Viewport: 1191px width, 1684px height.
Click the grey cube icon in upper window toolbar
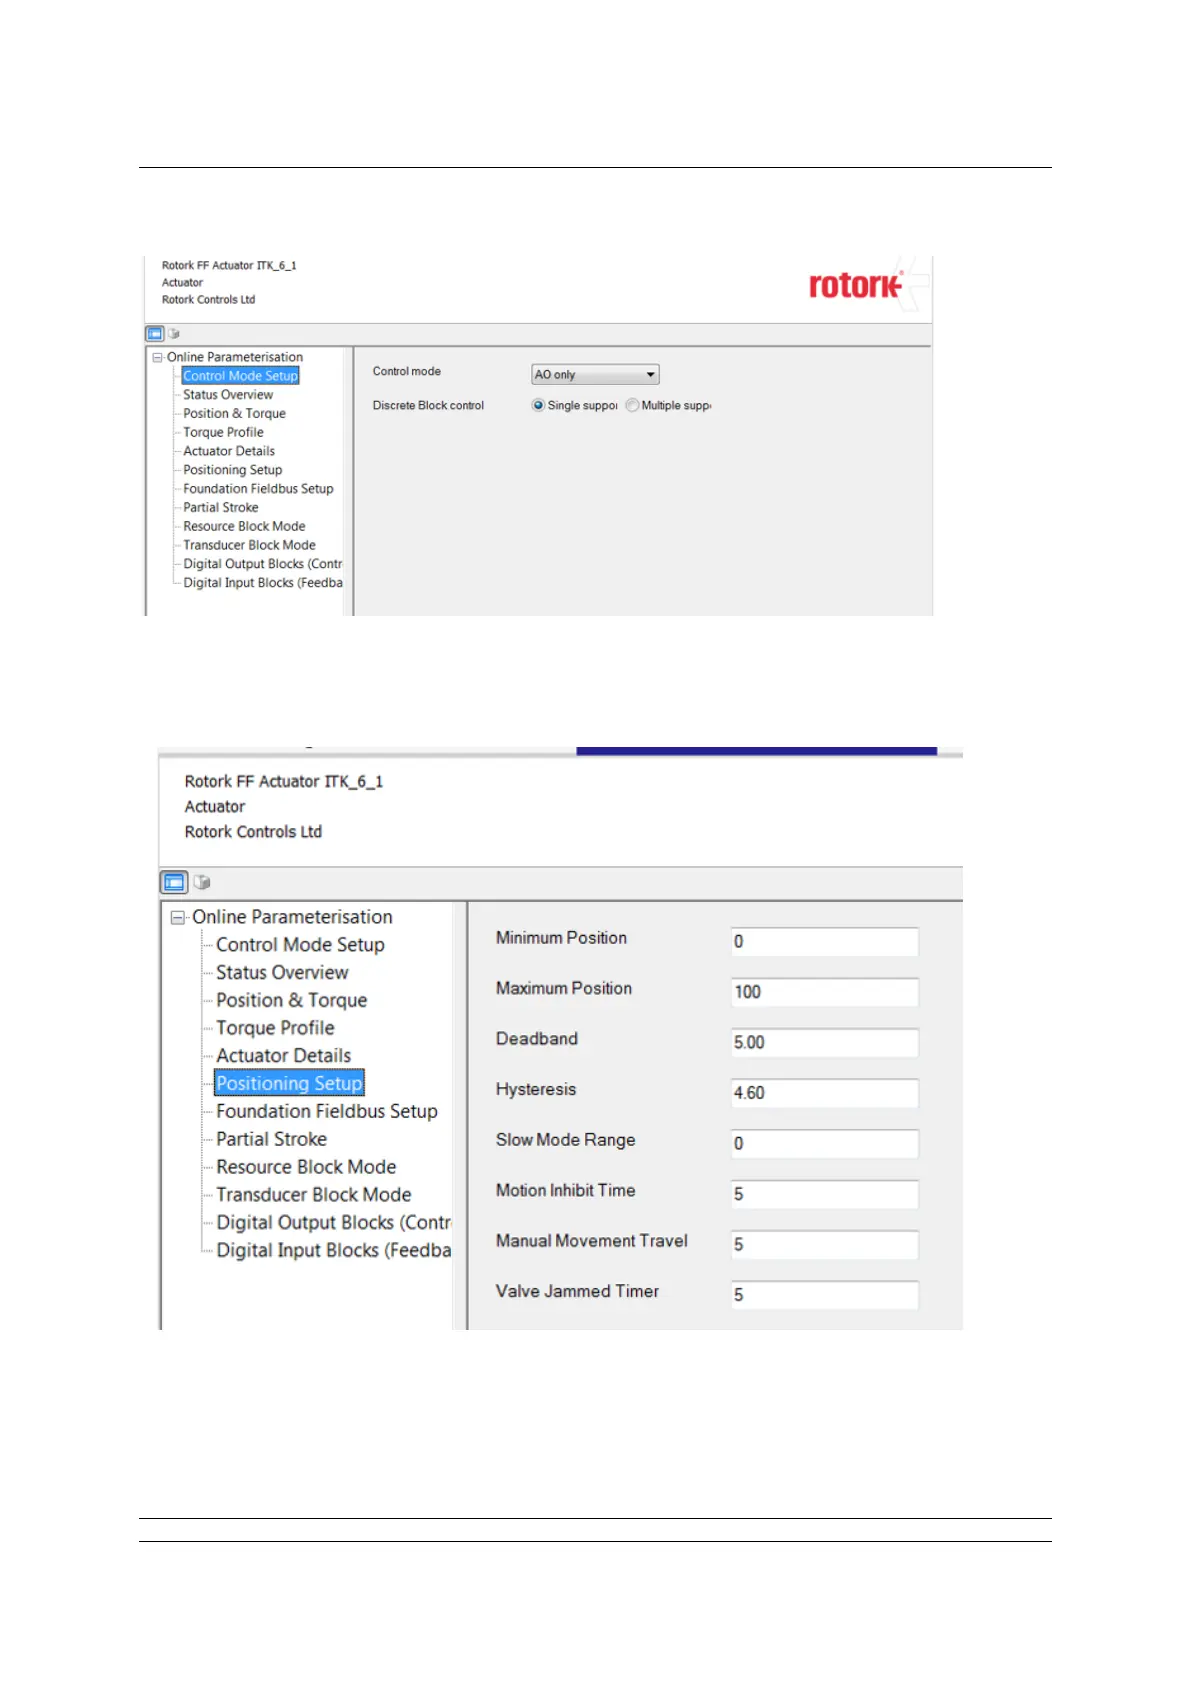(x=173, y=334)
